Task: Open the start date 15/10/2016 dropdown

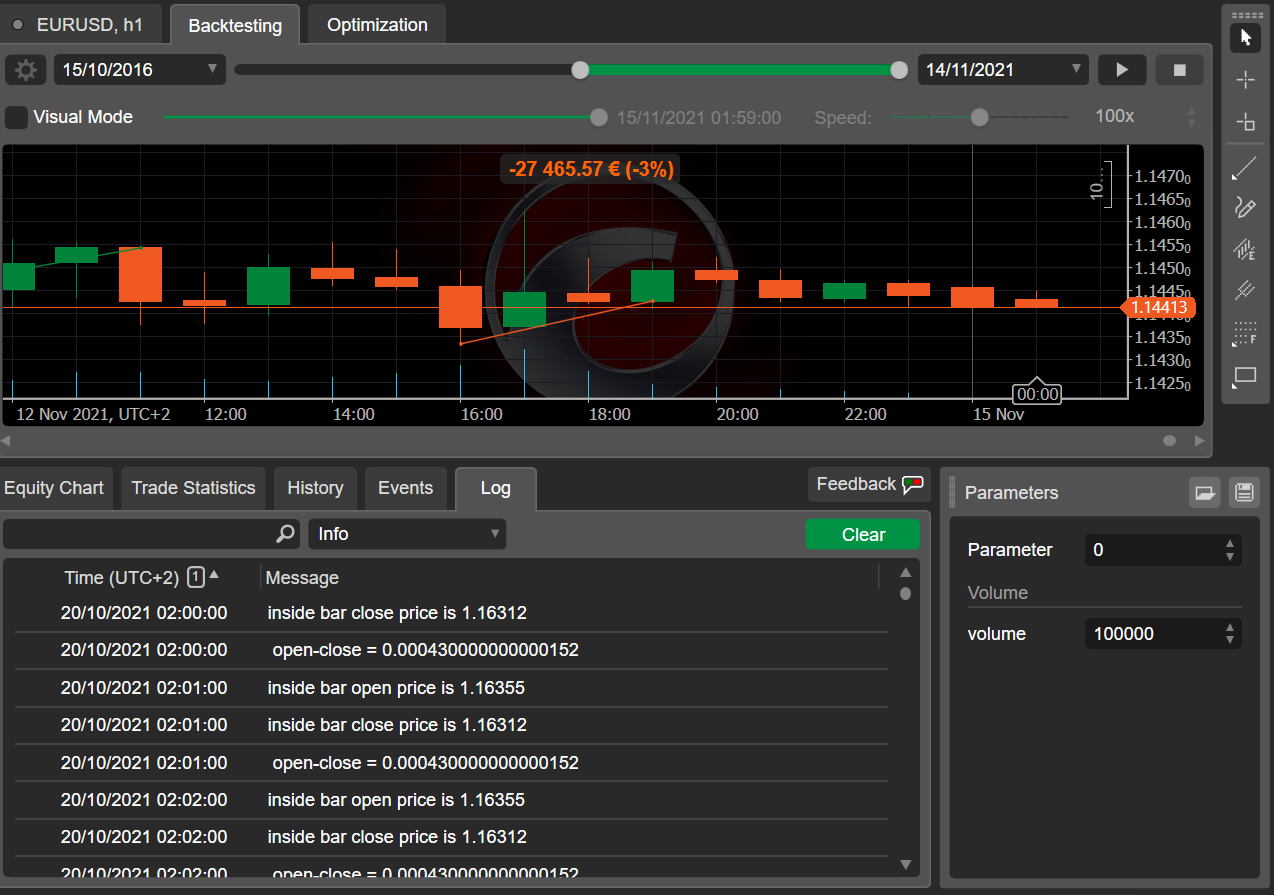Action: pyautogui.click(x=139, y=70)
